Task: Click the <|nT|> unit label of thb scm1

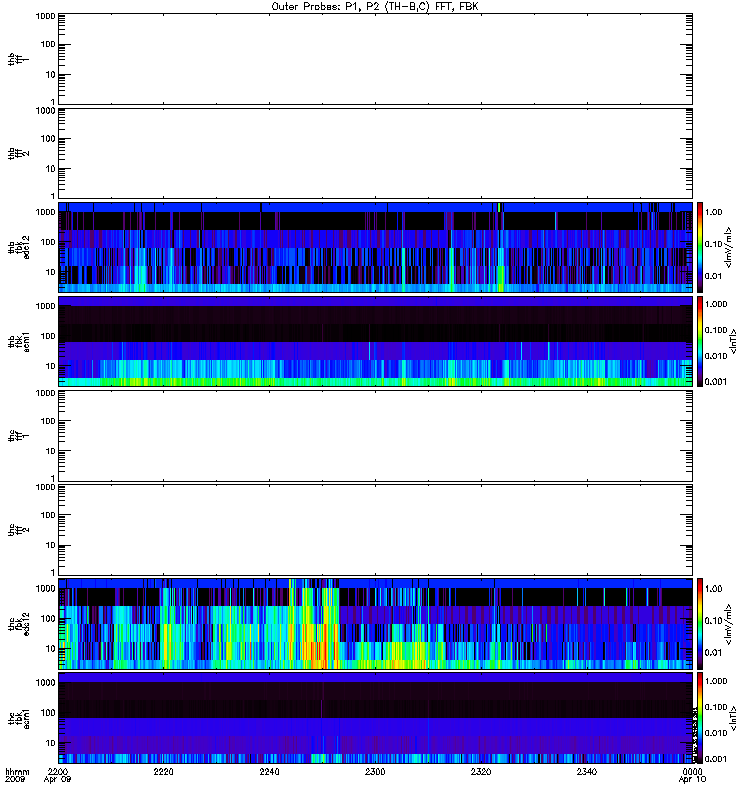Action: 733,342
